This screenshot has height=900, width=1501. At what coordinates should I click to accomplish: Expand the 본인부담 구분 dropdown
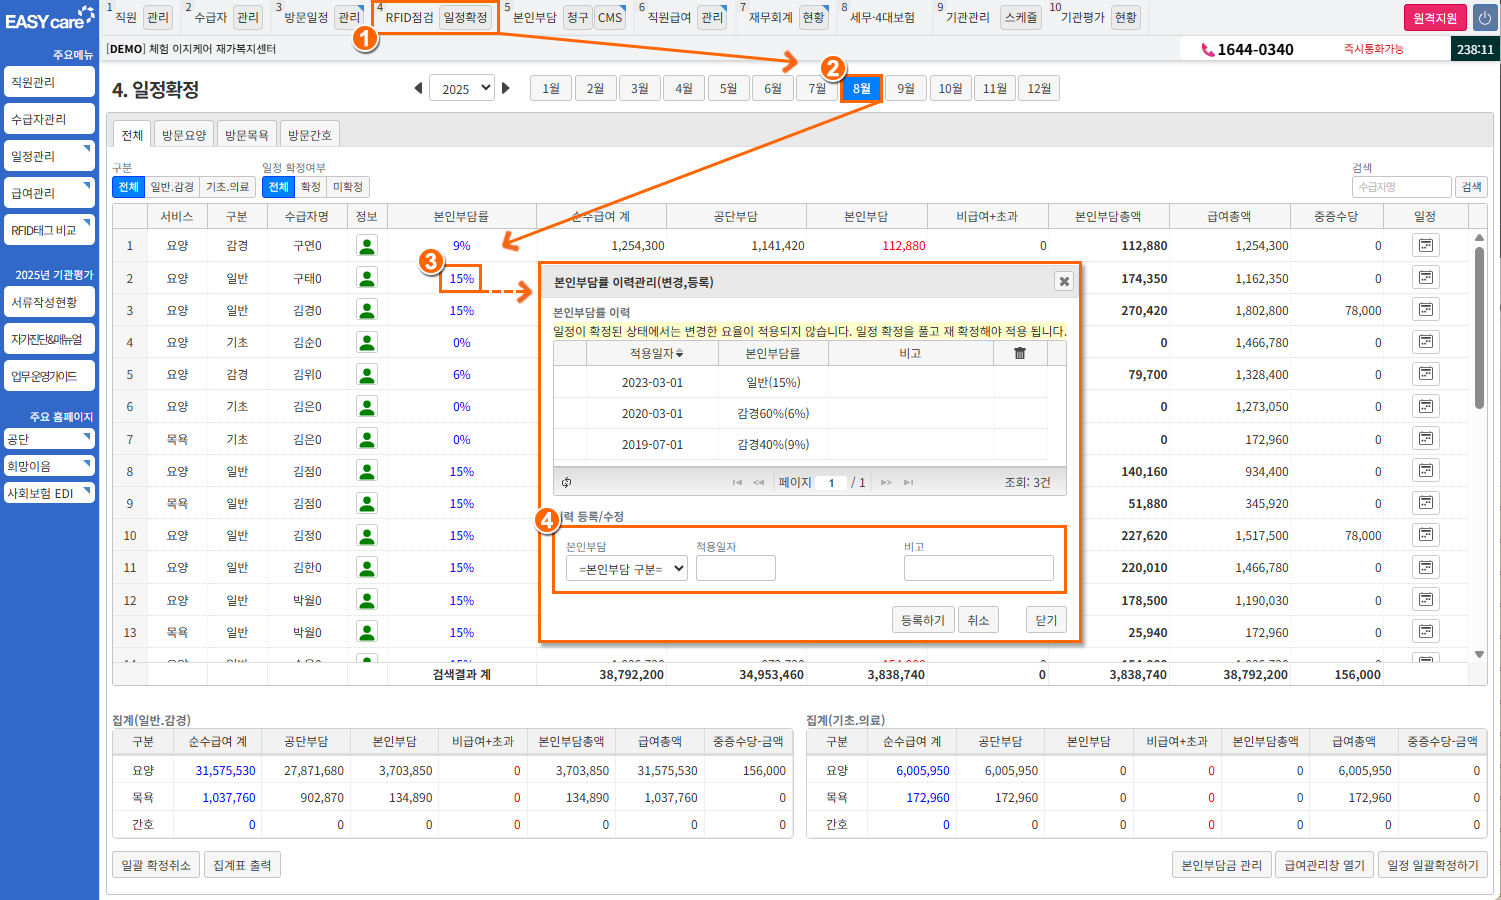tap(626, 569)
